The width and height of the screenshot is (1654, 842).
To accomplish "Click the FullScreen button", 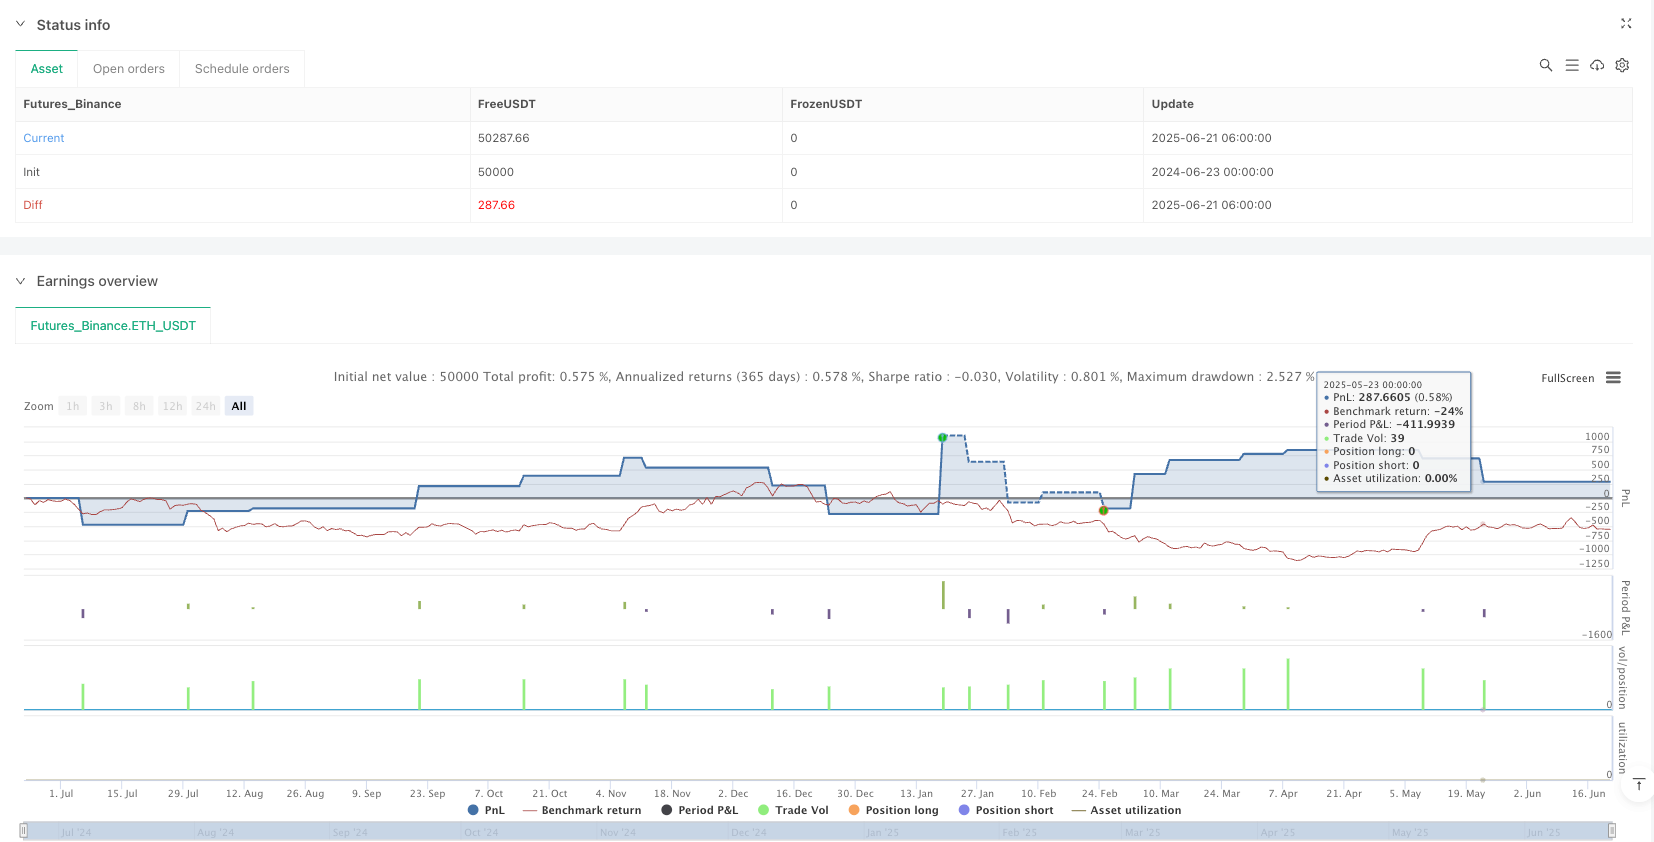I will pos(1567,378).
